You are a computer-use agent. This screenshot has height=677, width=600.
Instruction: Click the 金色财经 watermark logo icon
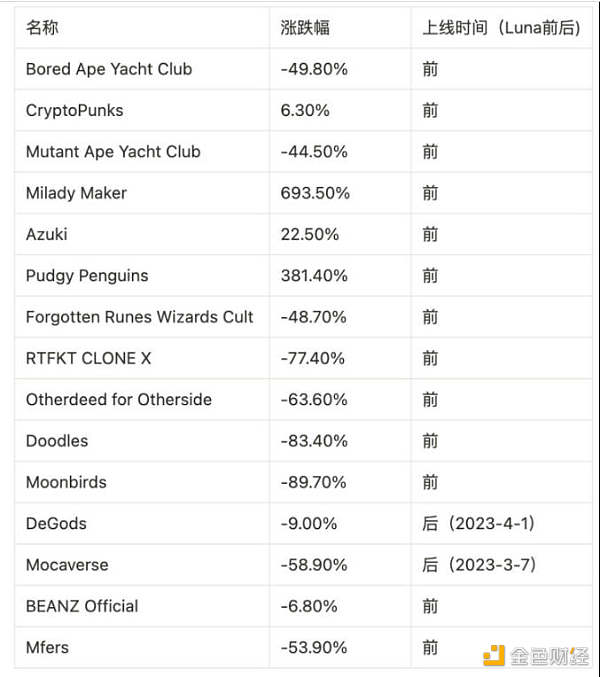tap(494, 655)
